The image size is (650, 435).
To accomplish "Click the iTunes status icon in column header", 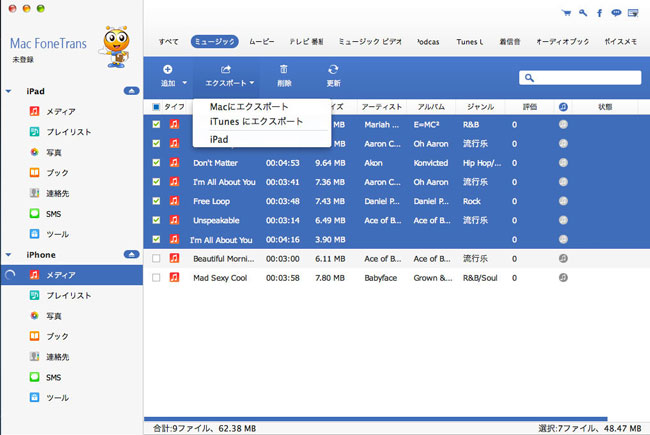I will coord(563,107).
